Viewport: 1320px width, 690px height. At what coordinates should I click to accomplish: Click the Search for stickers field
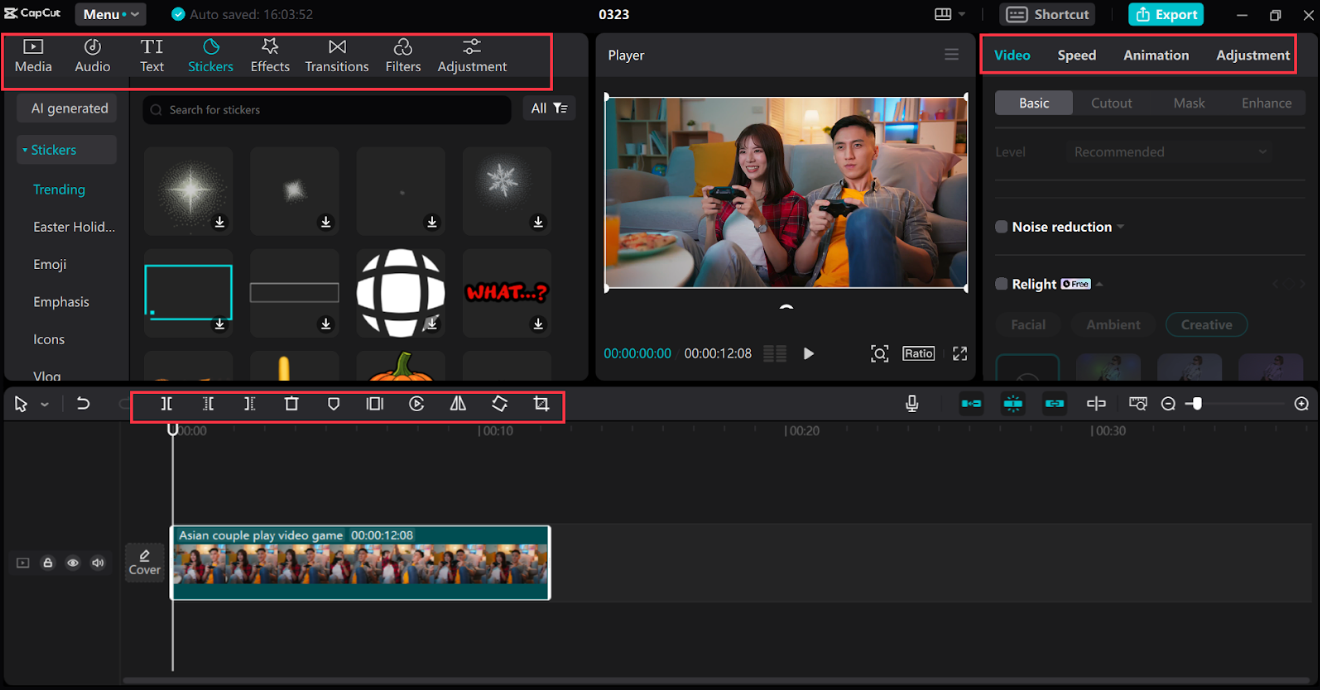[326, 109]
